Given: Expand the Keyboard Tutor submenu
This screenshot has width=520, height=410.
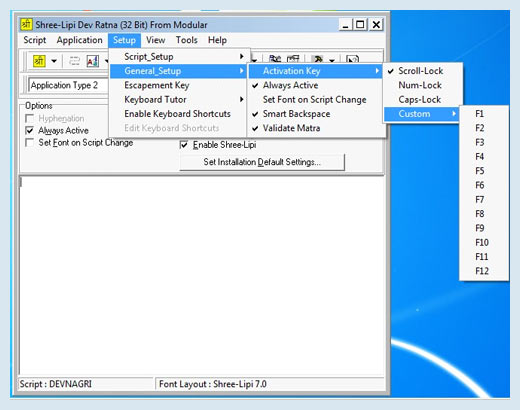Looking at the screenshot, I should pyautogui.click(x=178, y=100).
